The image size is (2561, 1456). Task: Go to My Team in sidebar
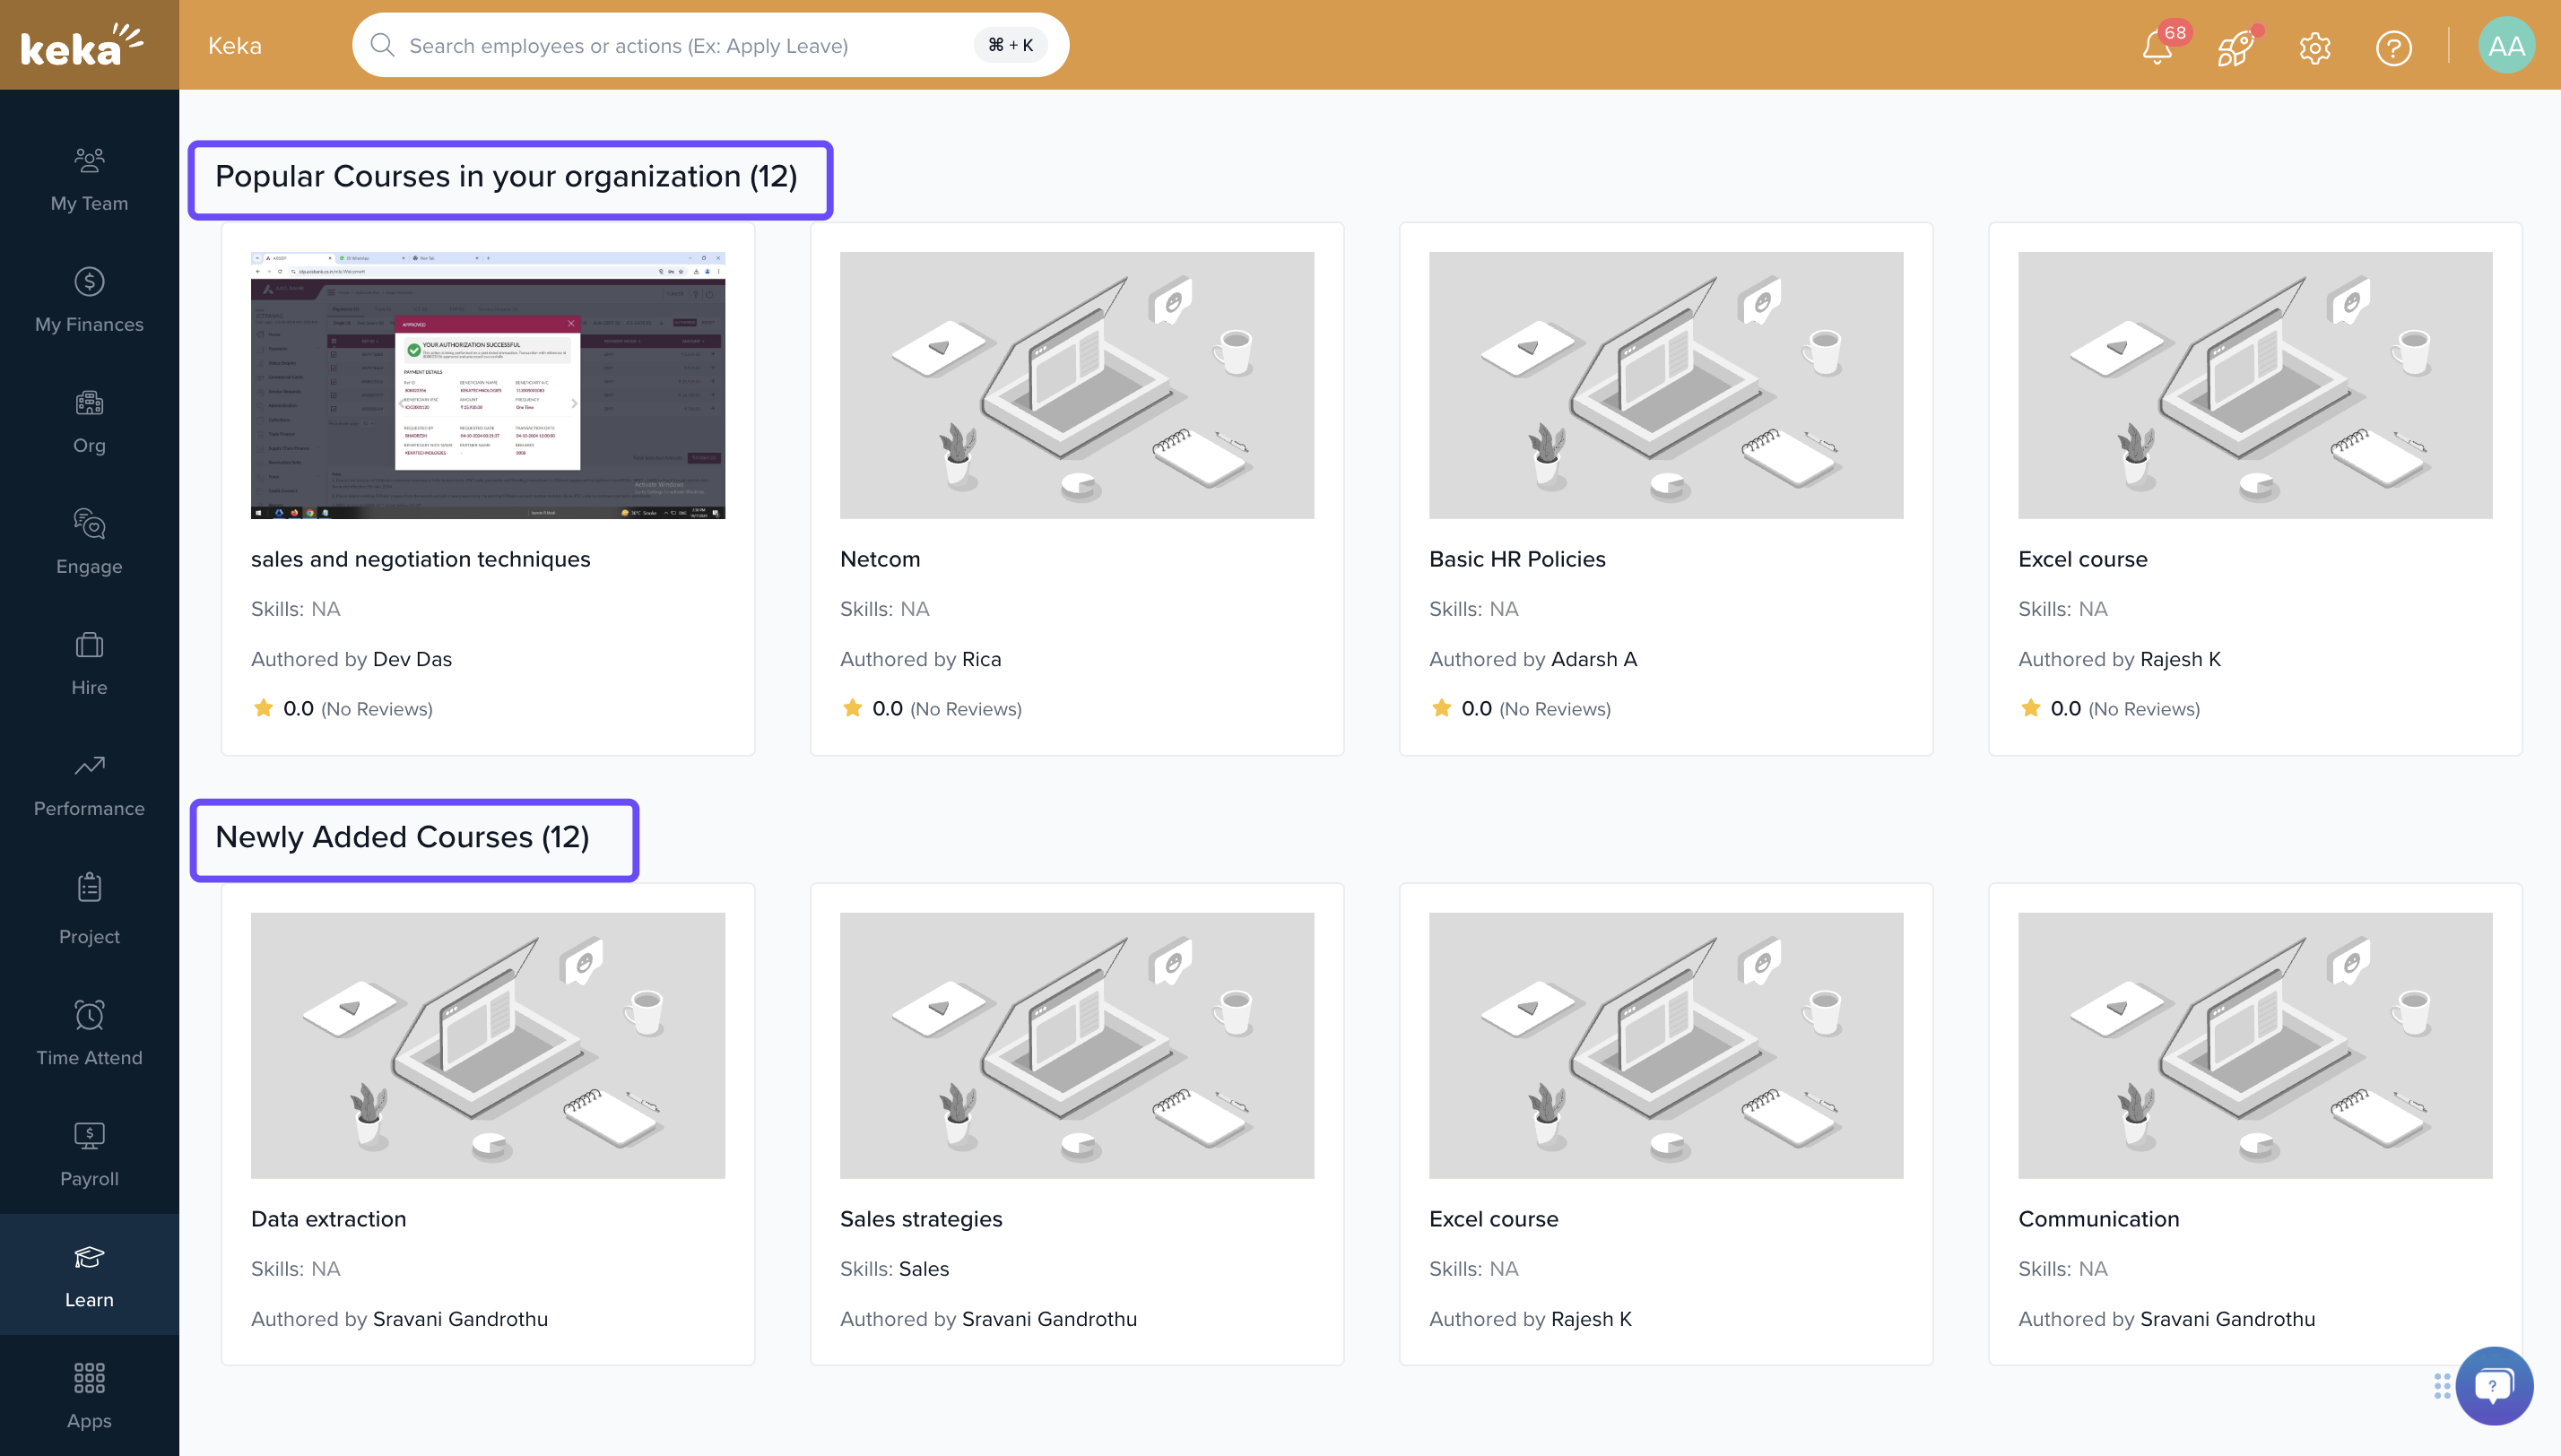pyautogui.click(x=89, y=180)
